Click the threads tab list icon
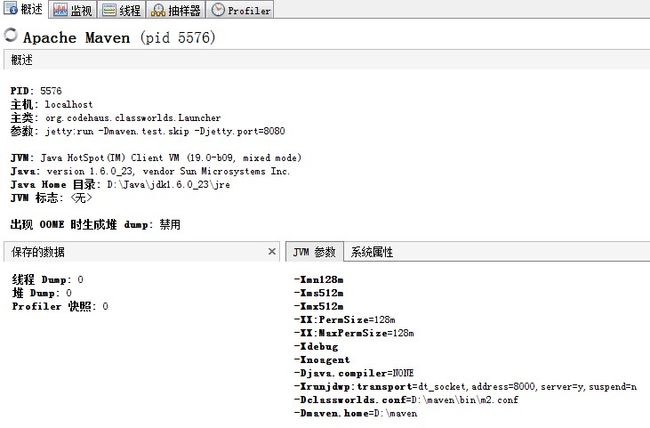Image resolution: width=650 pixels, height=428 pixels. pos(109,10)
